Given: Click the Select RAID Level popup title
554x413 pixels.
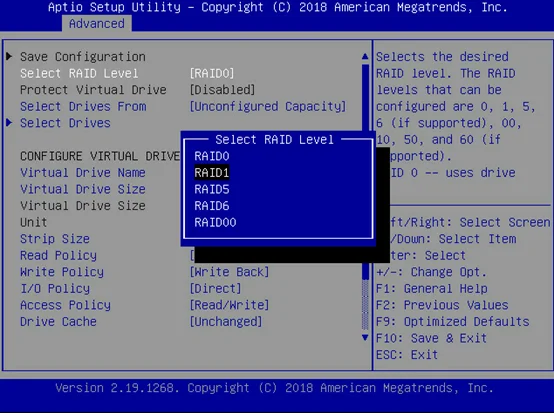Looking at the screenshot, I should [x=275, y=140].
